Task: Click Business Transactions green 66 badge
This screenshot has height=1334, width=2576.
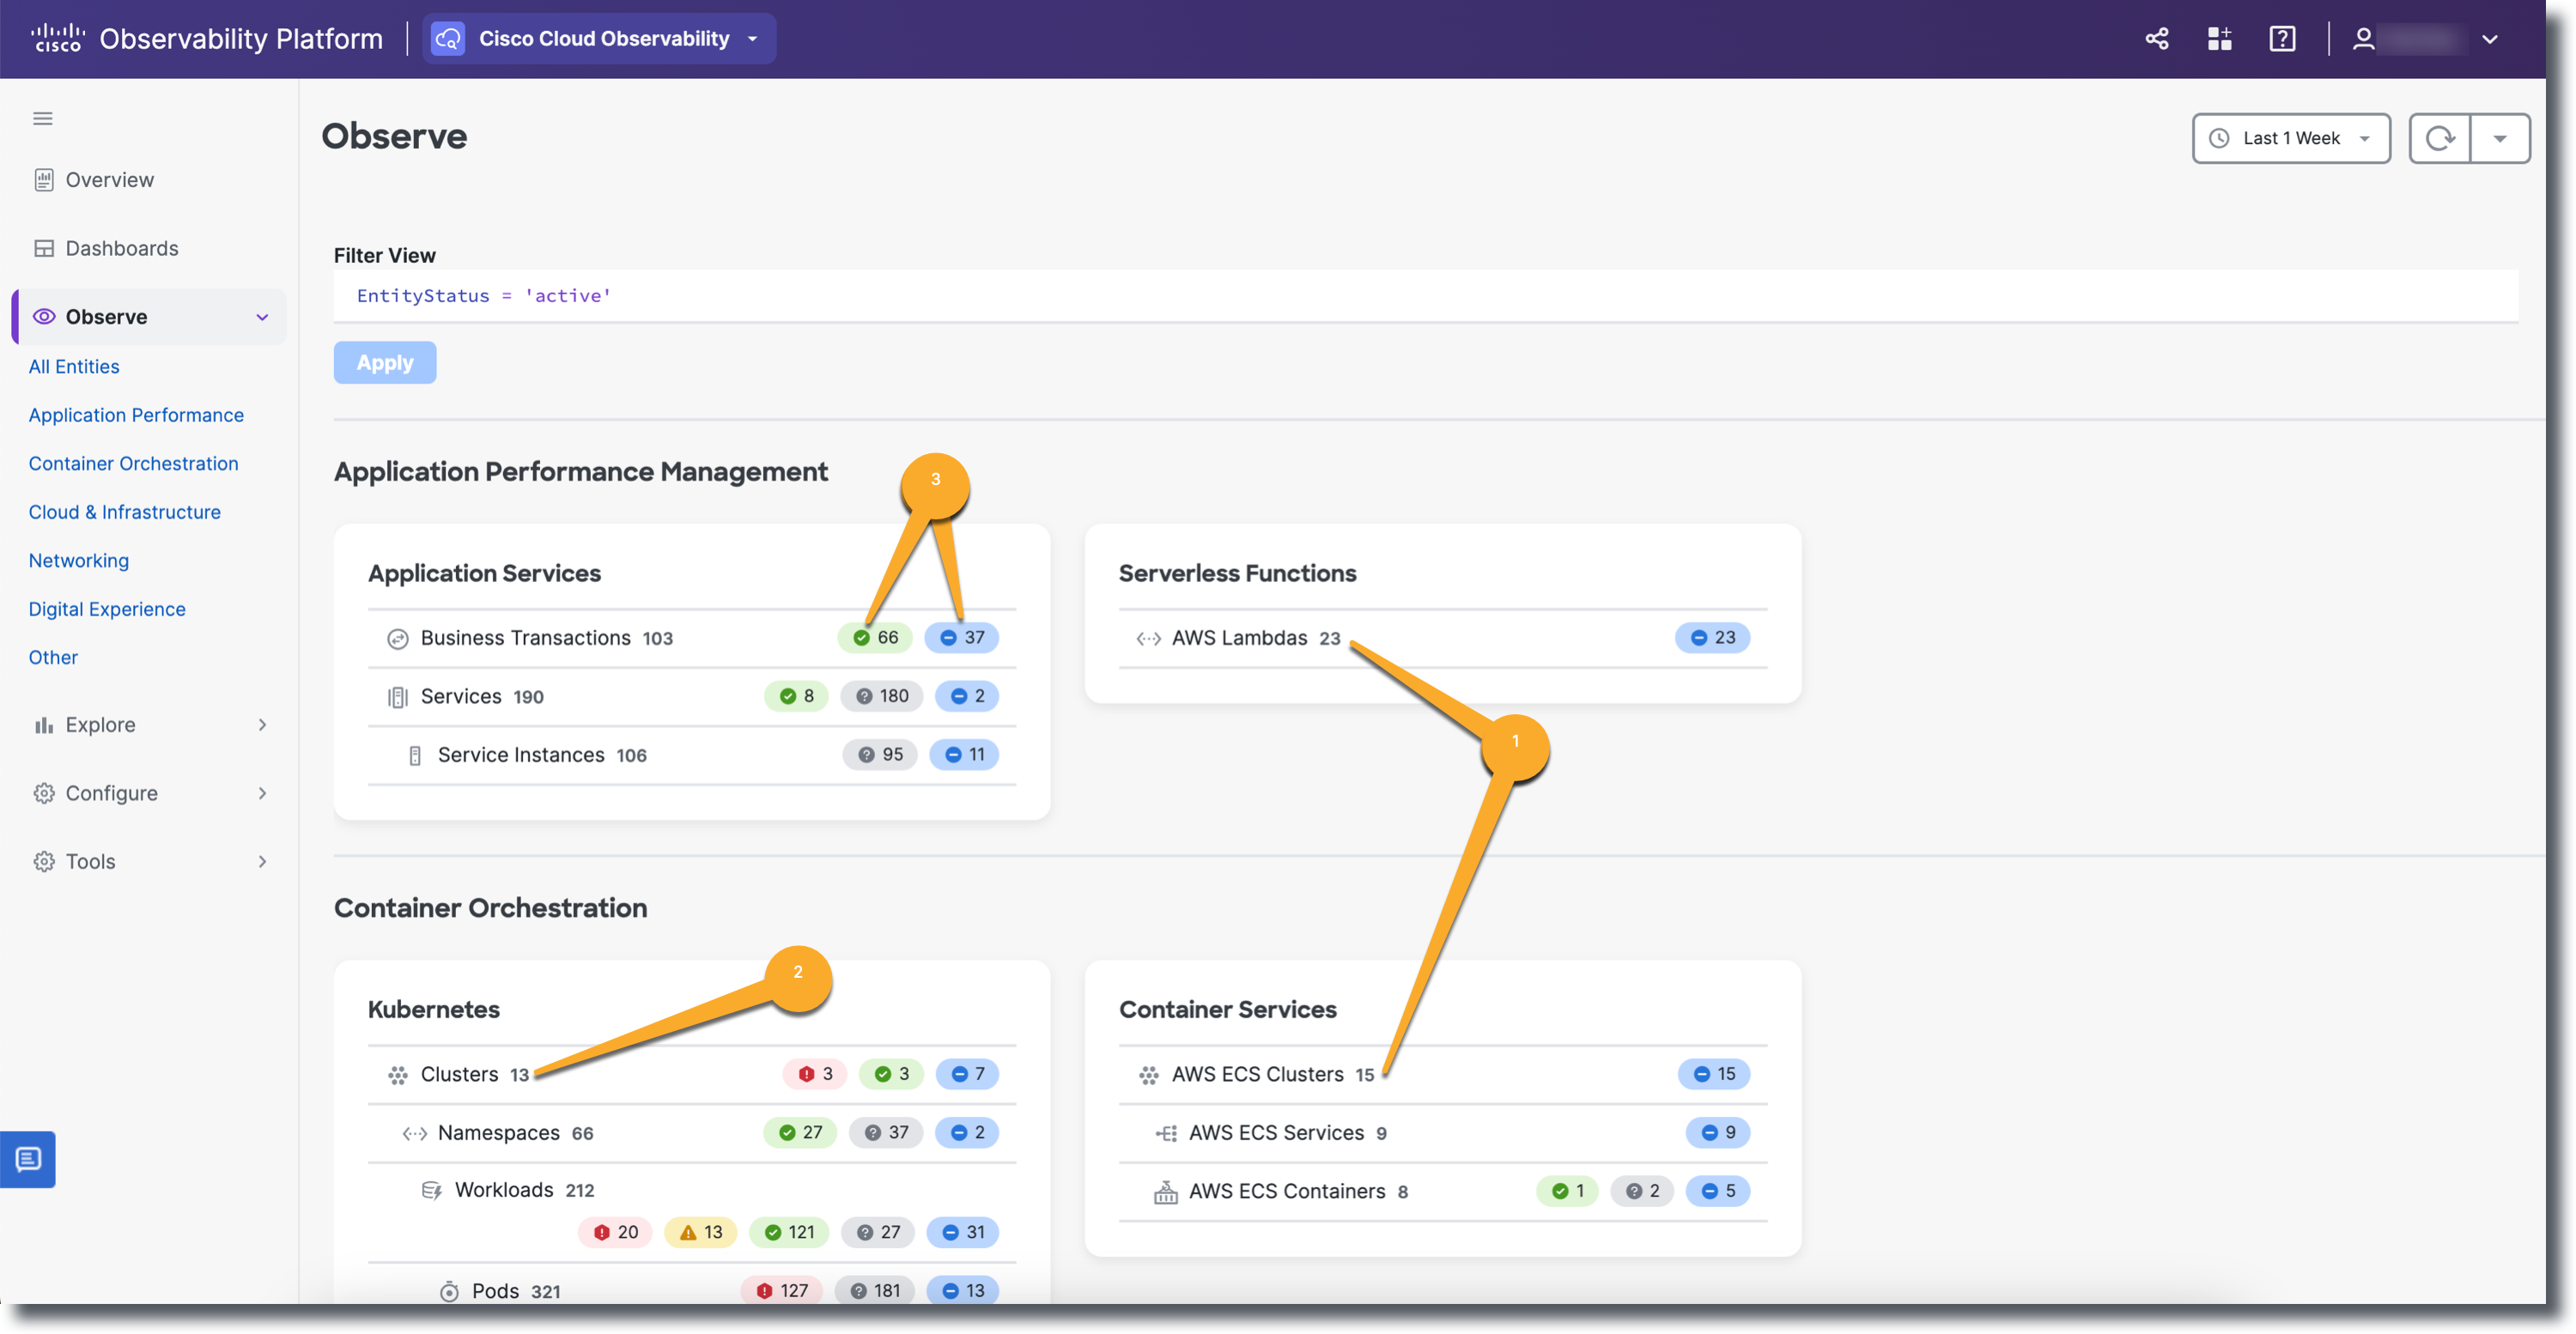Action: 875,638
